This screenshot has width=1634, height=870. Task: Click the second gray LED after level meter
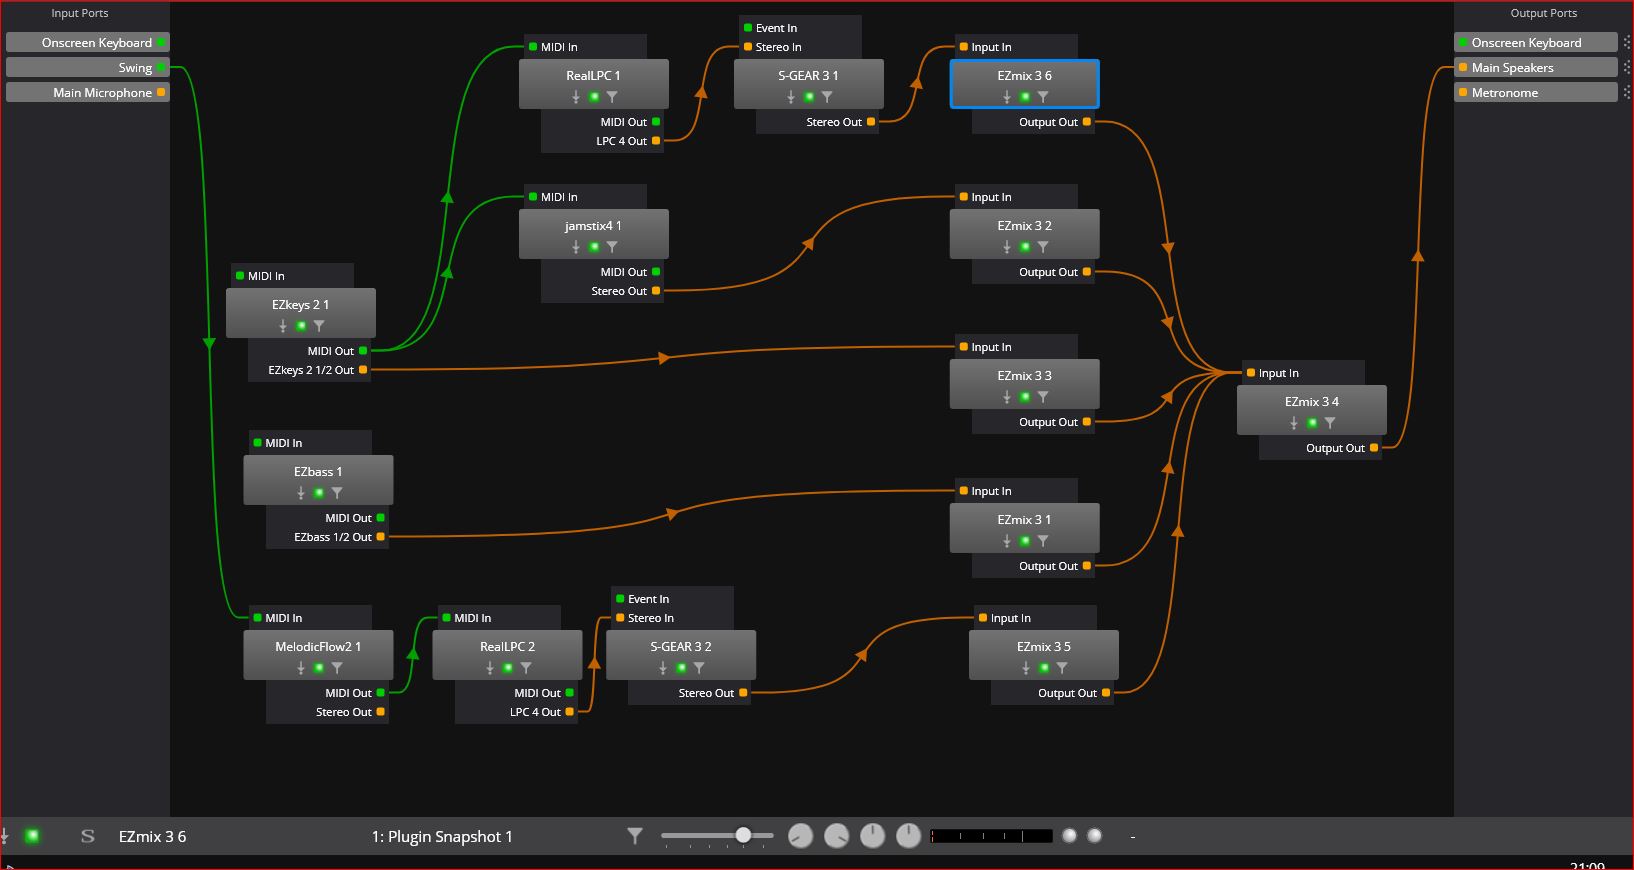click(x=1094, y=836)
